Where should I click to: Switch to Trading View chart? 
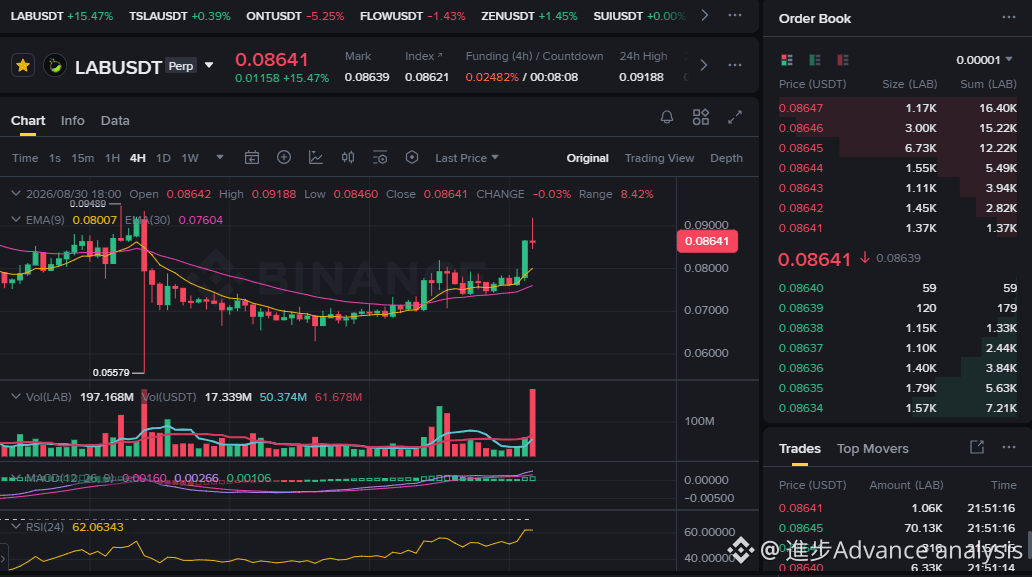point(659,158)
